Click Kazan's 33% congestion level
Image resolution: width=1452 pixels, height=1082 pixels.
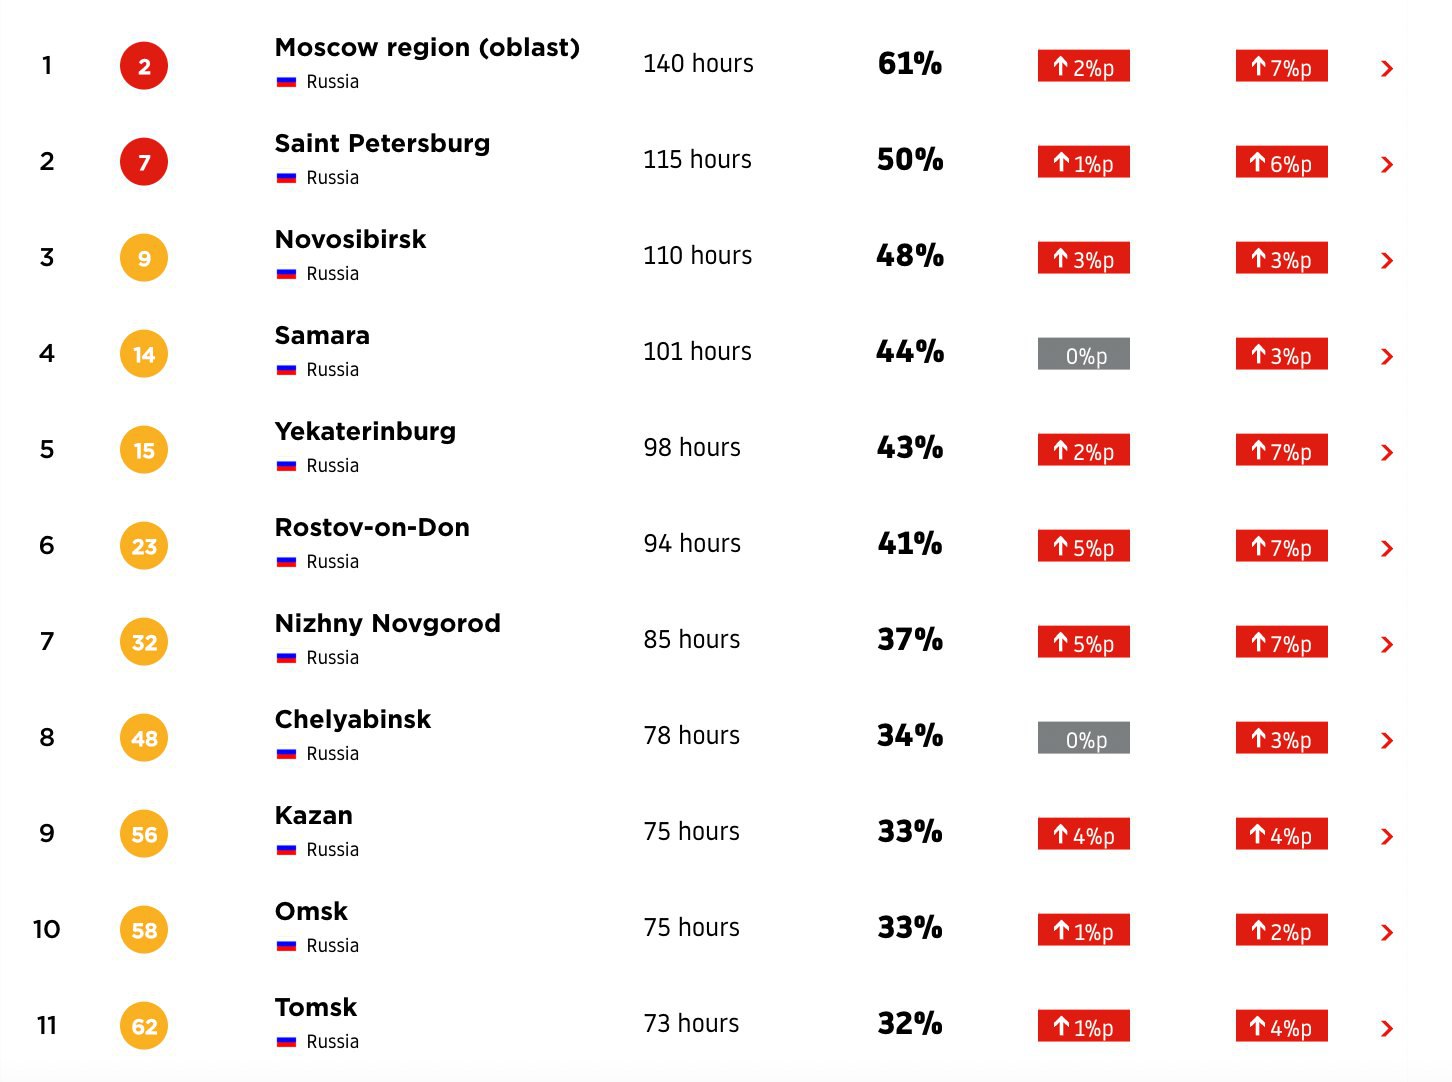coord(909,831)
